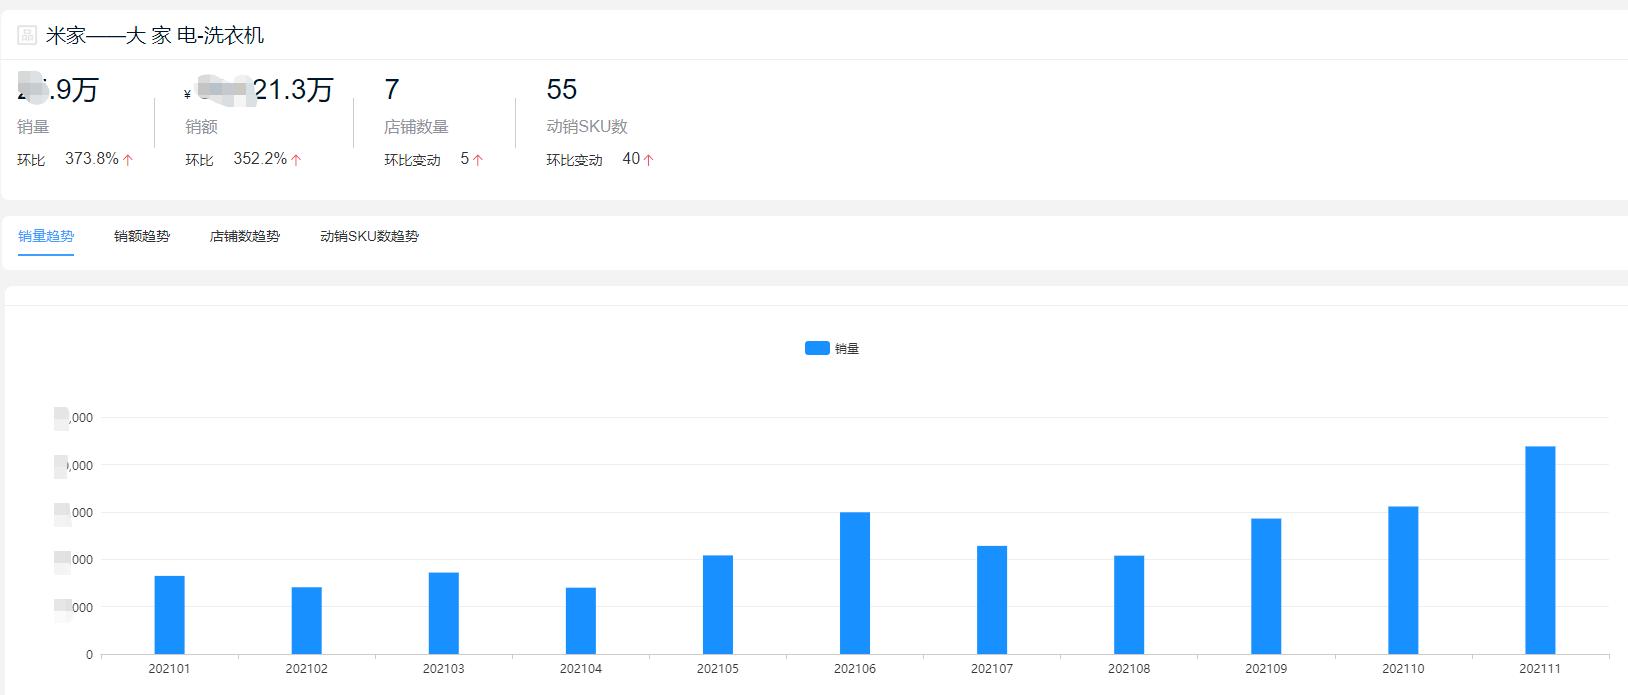1628x695 pixels.
Task: Open the 销额趋势 tab
Action: pyautogui.click(x=142, y=236)
